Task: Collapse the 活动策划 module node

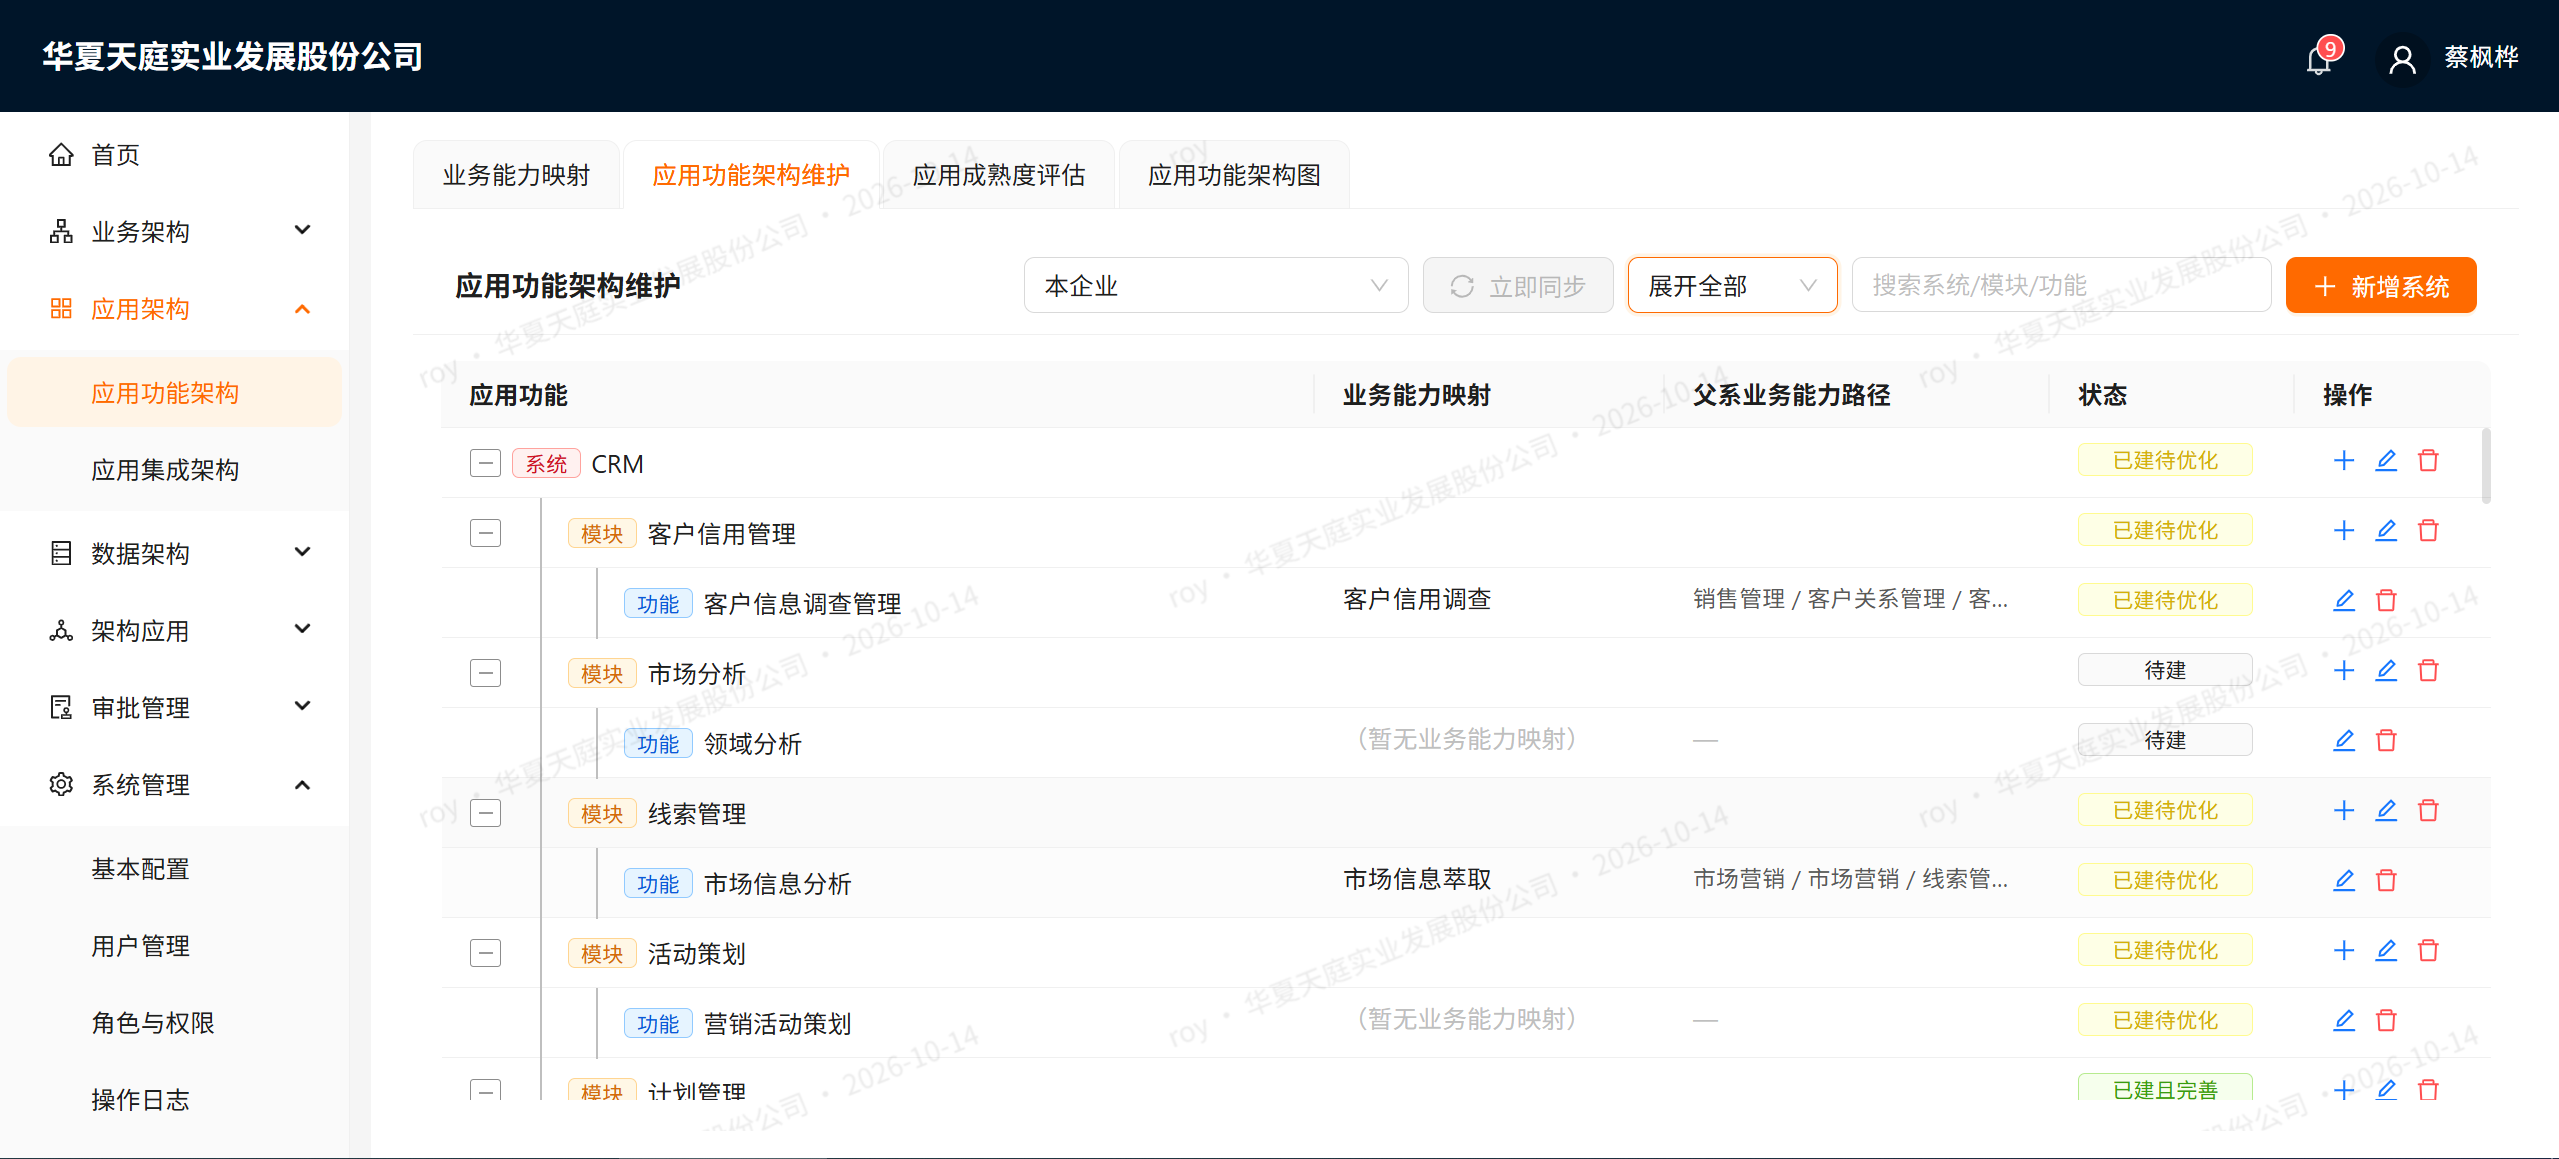Action: tap(485, 953)
